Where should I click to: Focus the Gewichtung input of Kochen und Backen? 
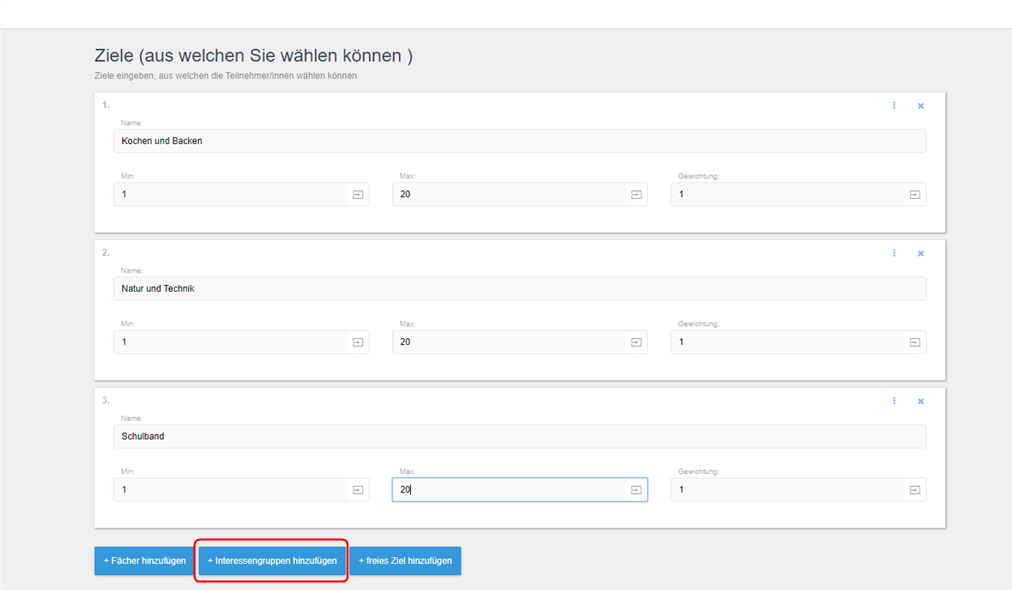(x=798, y=194)
